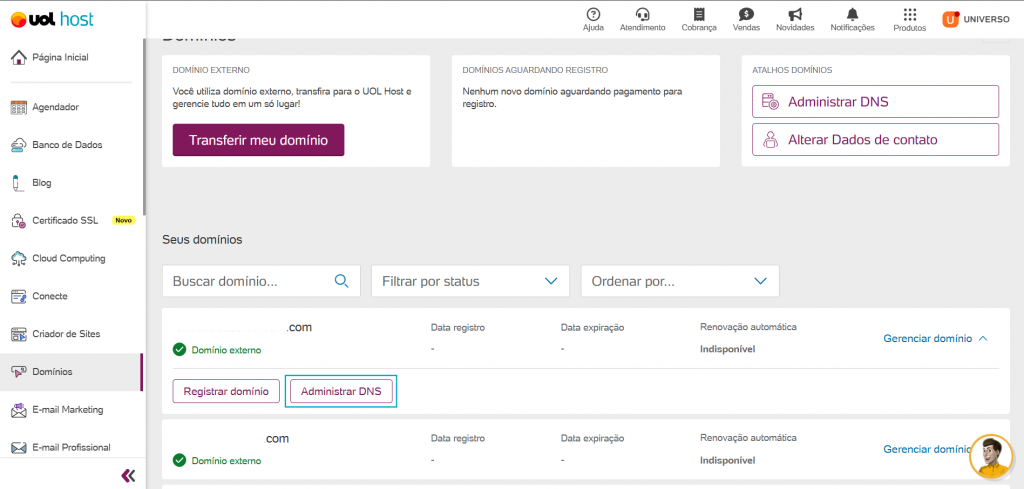Click the Atendimento headset icon
Viewport: 1024px width, 489px height.
point(642,15)
